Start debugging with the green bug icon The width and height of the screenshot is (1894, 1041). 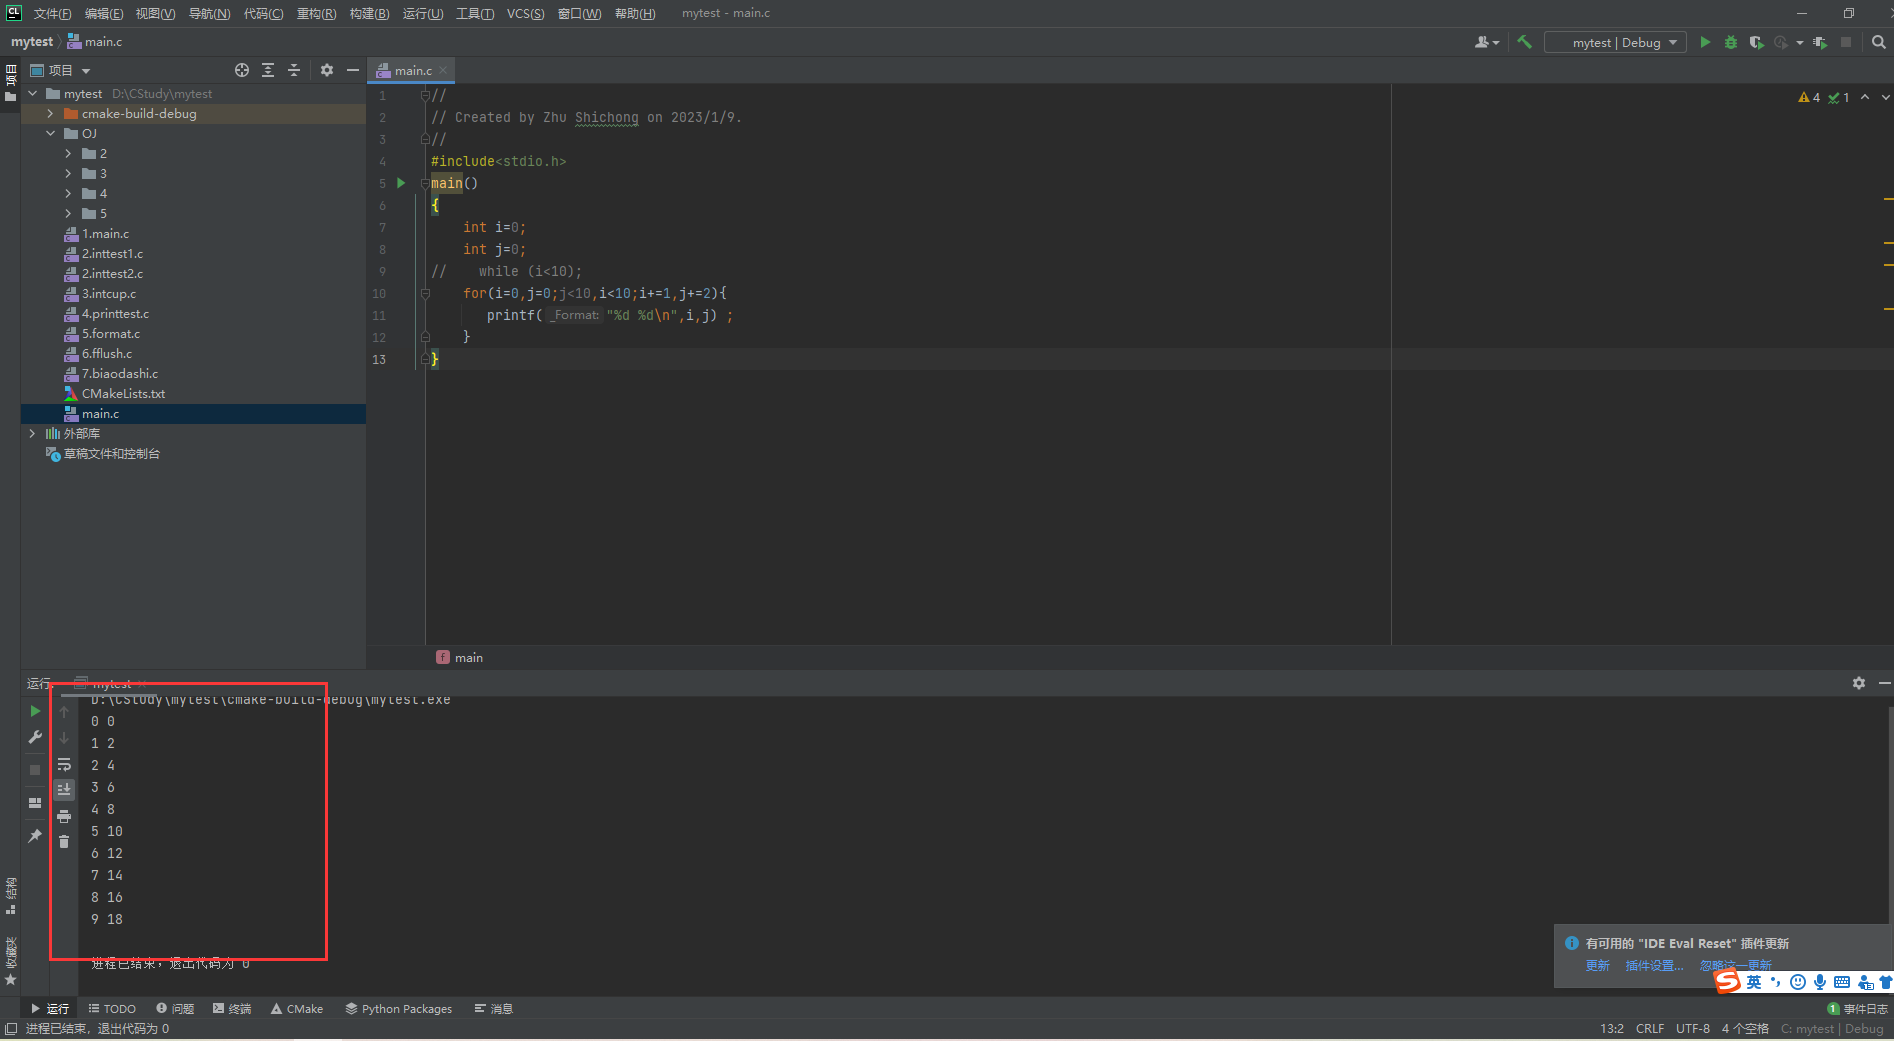pyautogui.click(x=1731, y=42)
